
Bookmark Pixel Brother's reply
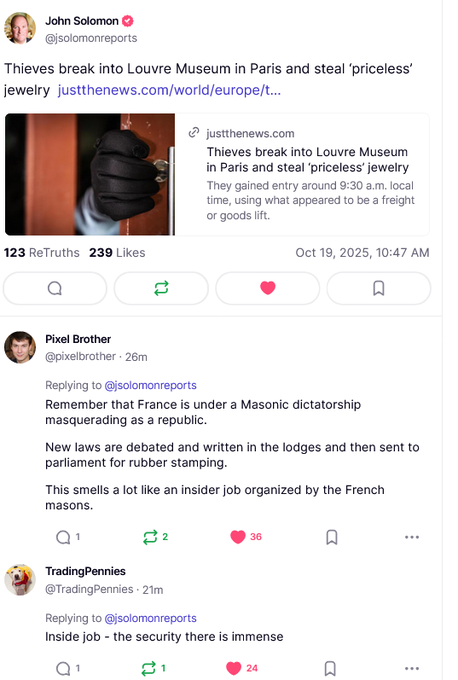332,537
